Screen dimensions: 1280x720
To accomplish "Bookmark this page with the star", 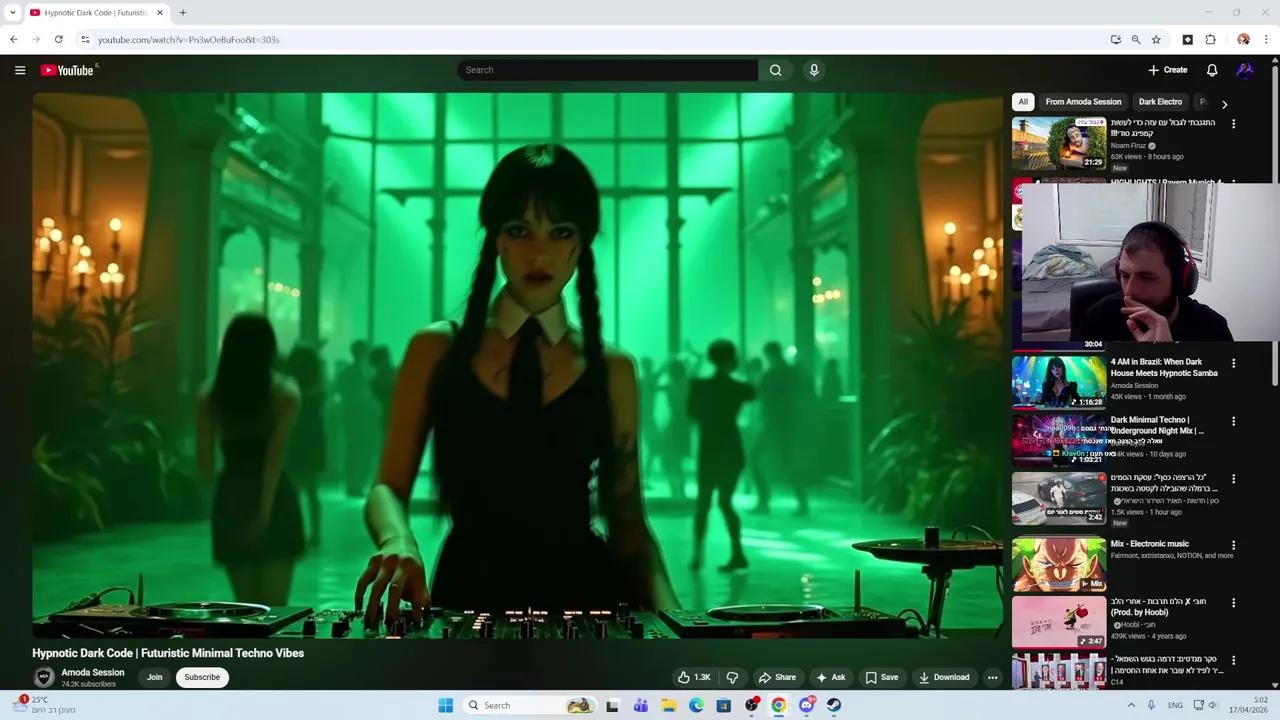I will [1156, 39].
